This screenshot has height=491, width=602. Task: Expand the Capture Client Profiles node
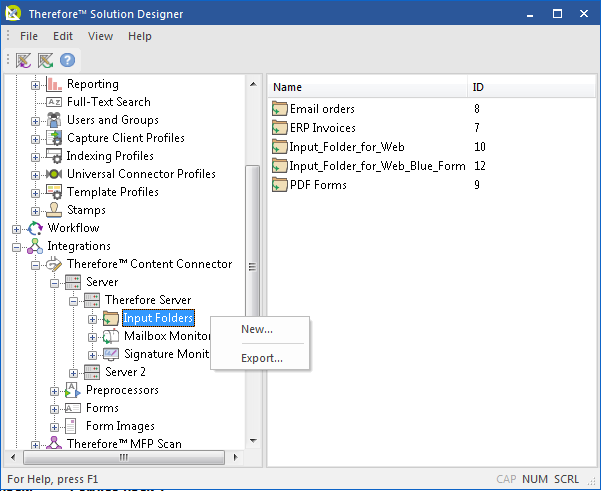[35, 139]
